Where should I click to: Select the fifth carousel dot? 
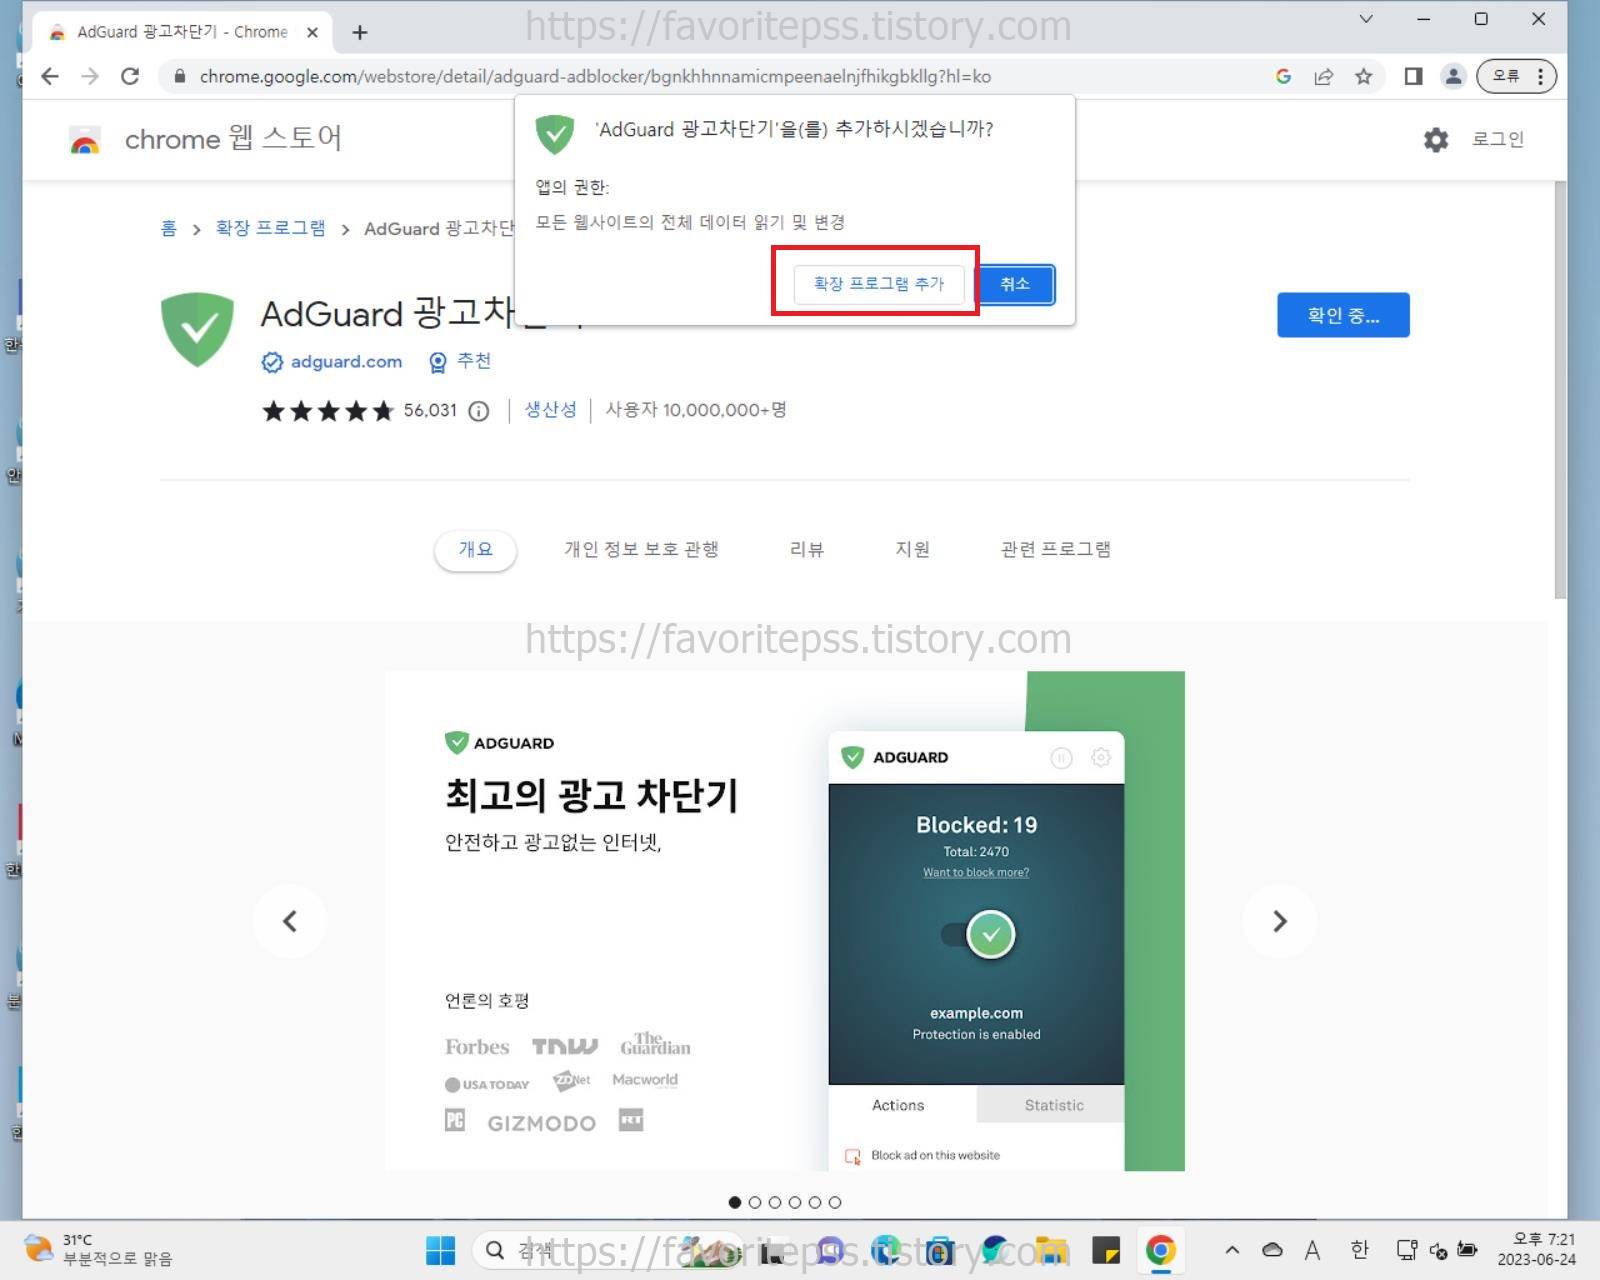coord(815,1202)
